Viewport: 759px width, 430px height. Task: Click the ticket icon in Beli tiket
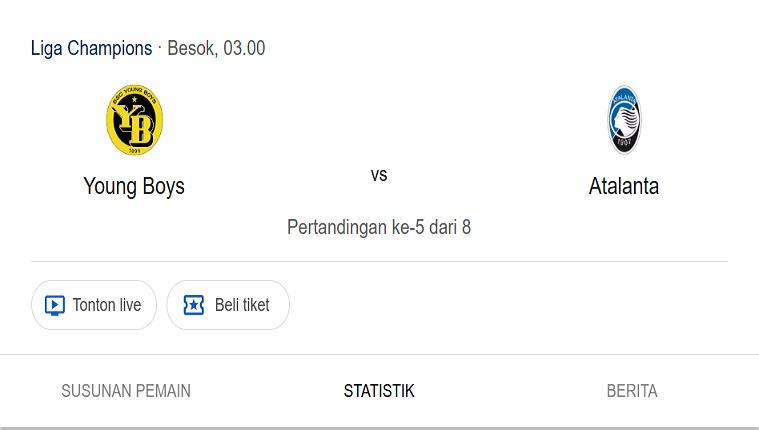click(194, 305)
